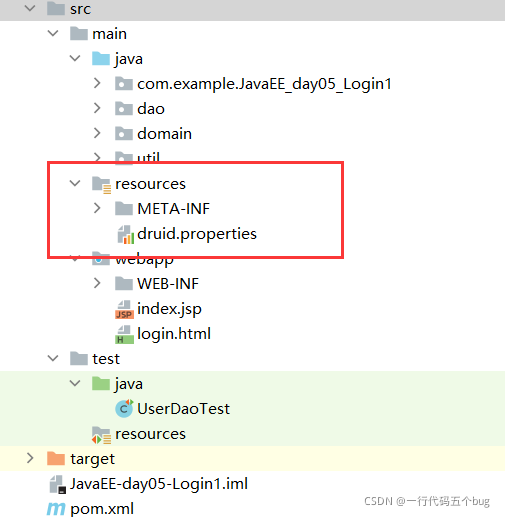Expand the com.example.JavaEE_day05_Login1 package
505x517 pixels.
97,83
